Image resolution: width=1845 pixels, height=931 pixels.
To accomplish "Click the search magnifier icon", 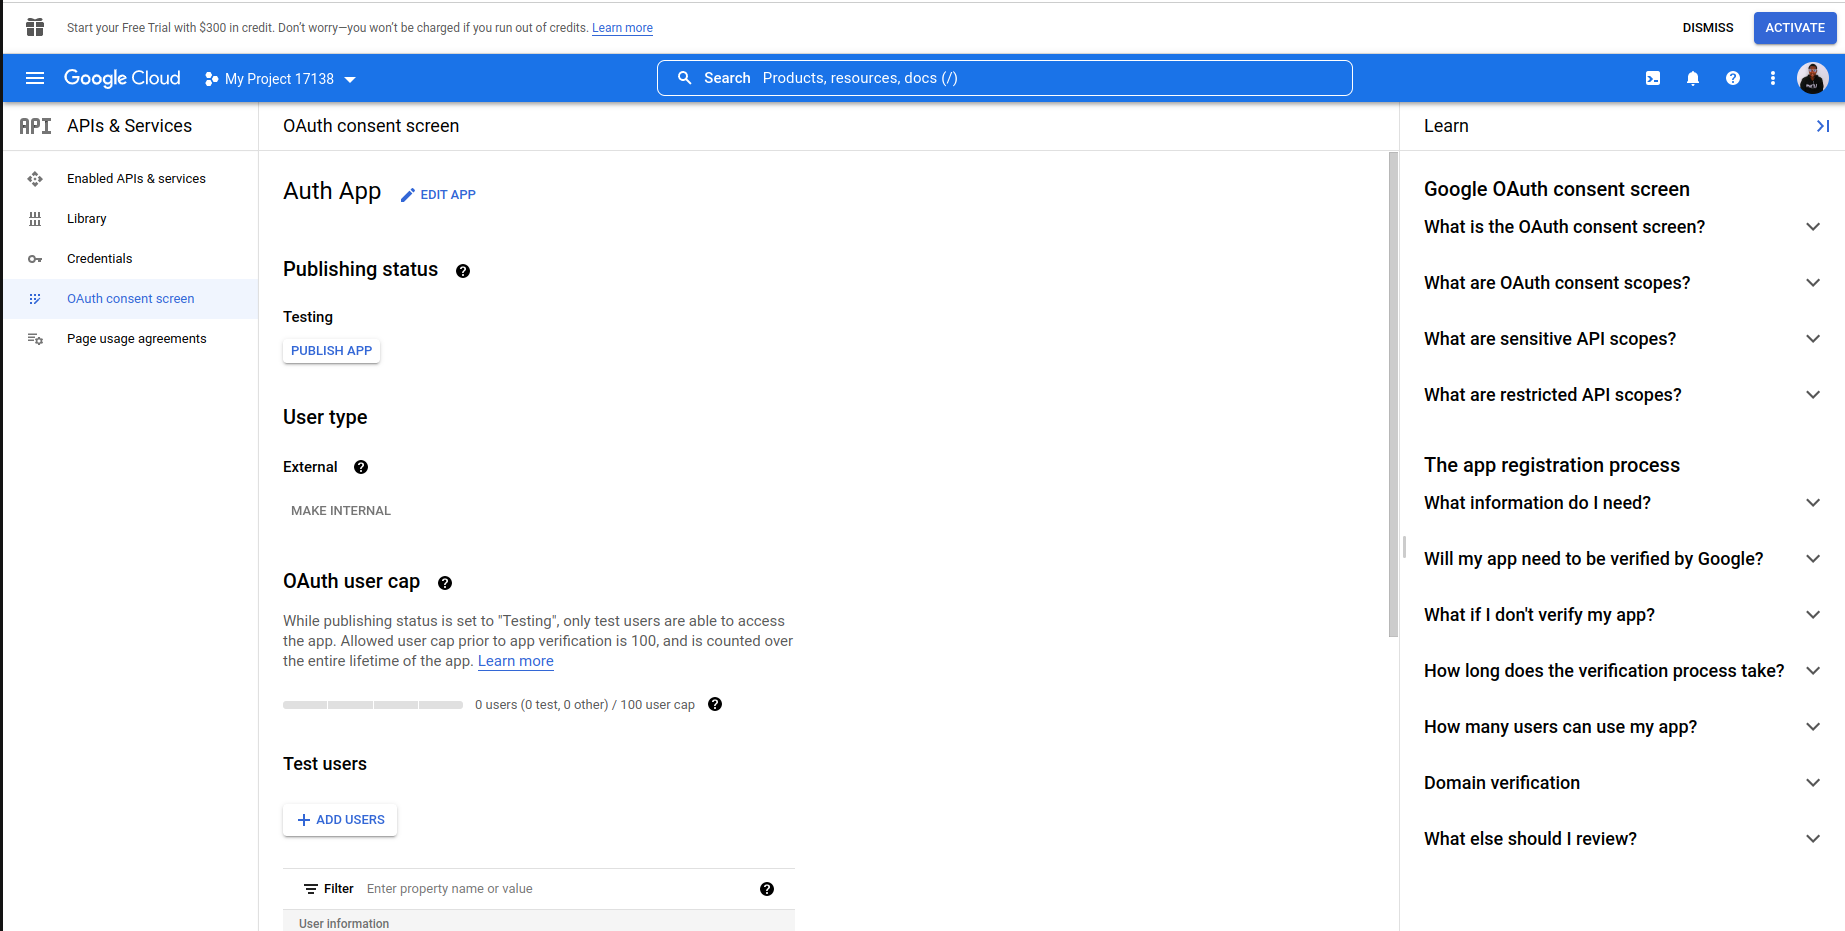I will 685,78.
